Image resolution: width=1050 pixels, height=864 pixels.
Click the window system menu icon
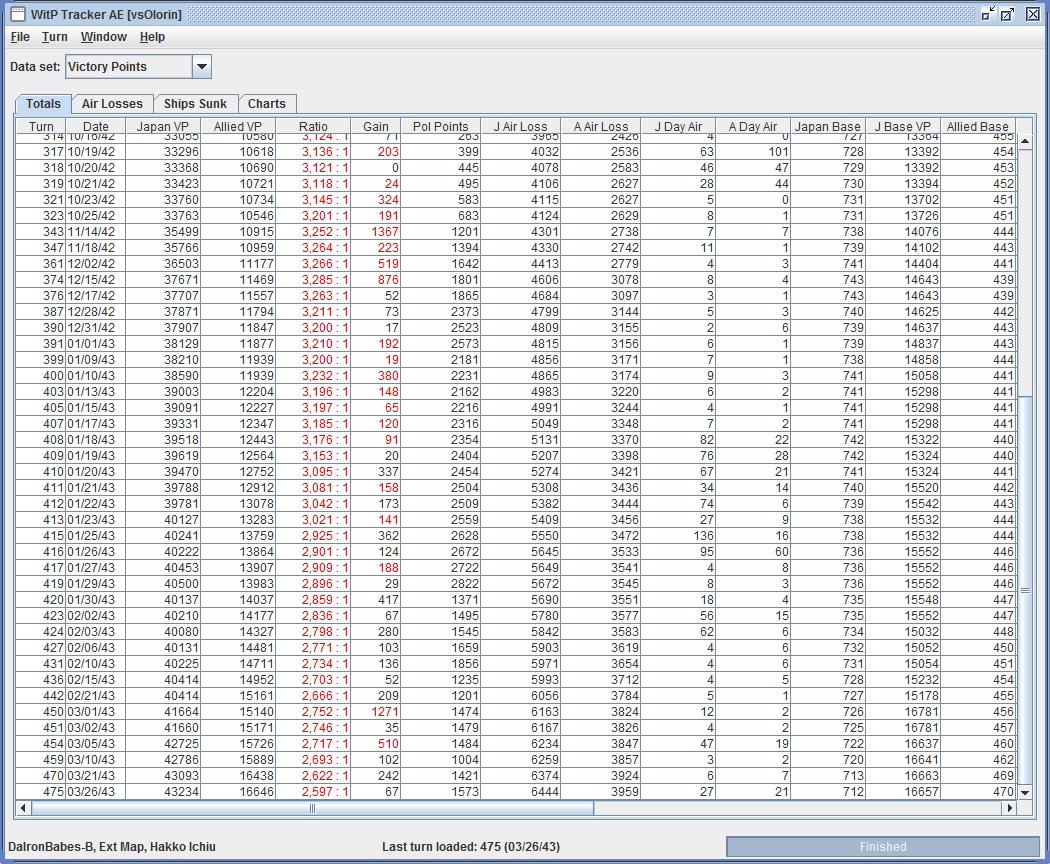click(x=18, y=14)
